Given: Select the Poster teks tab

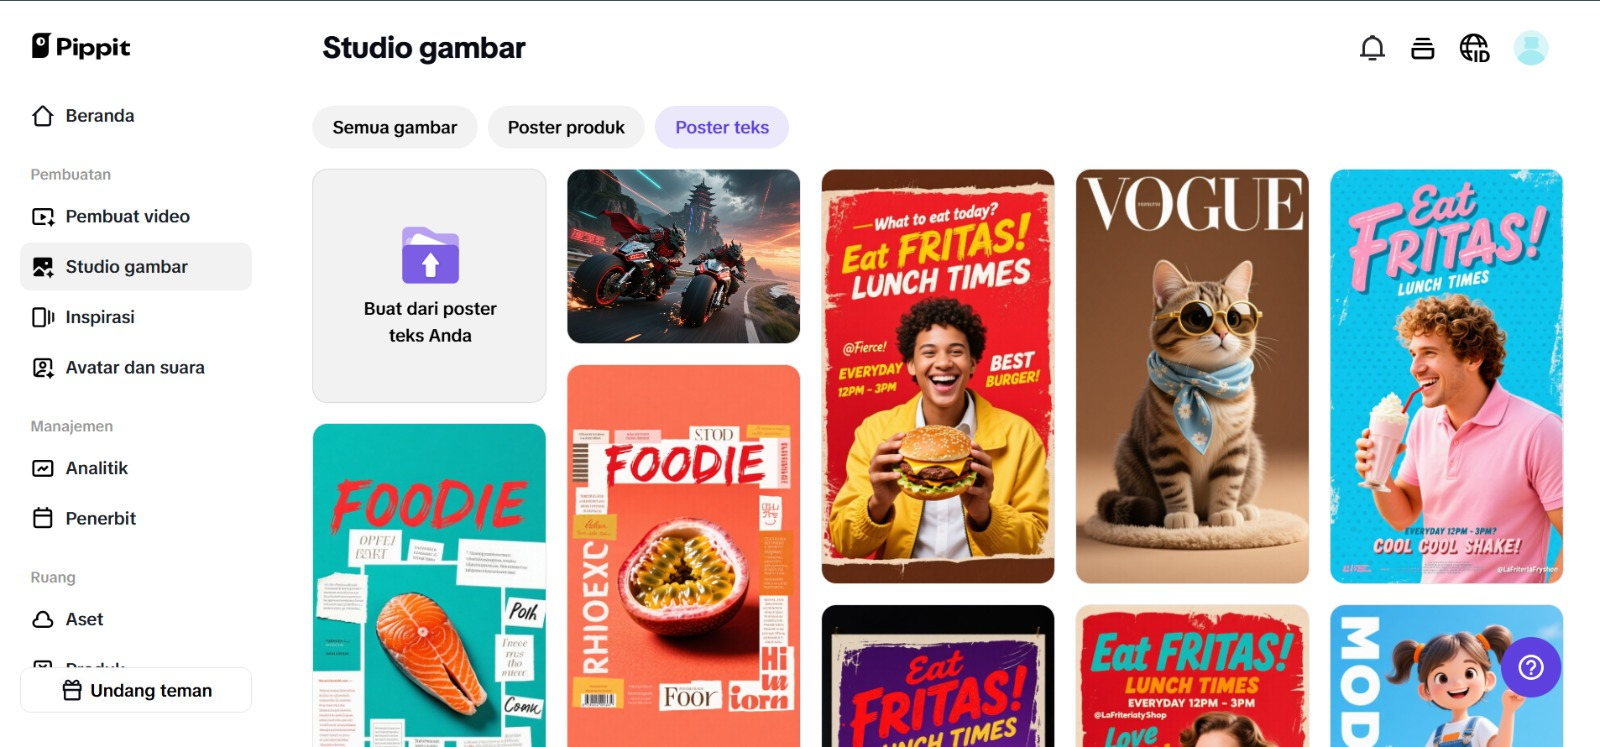Looking at the screenshot, I should pyautogui.click(x=722, y=127).
